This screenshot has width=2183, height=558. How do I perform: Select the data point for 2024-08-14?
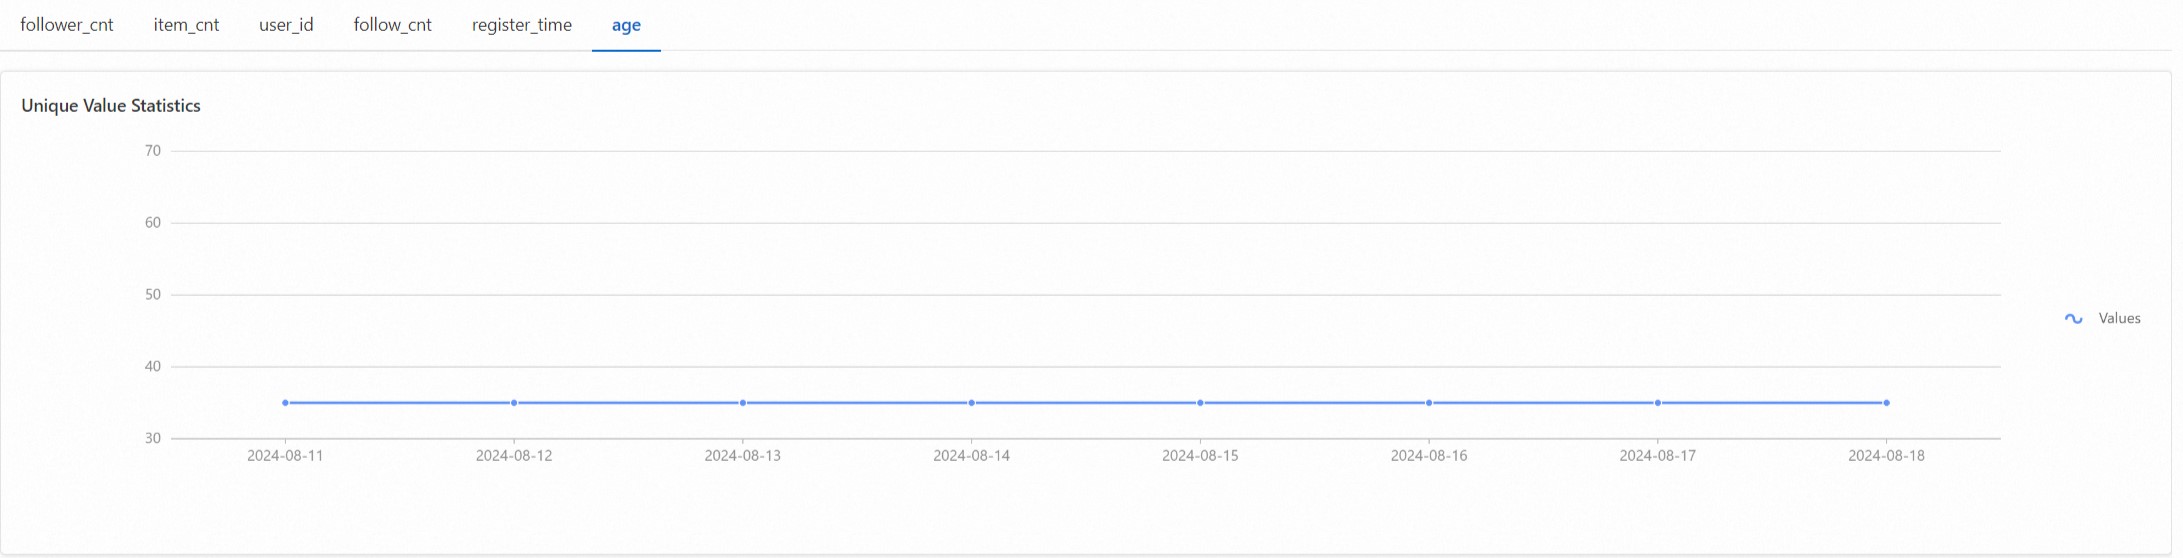point(971,403)
